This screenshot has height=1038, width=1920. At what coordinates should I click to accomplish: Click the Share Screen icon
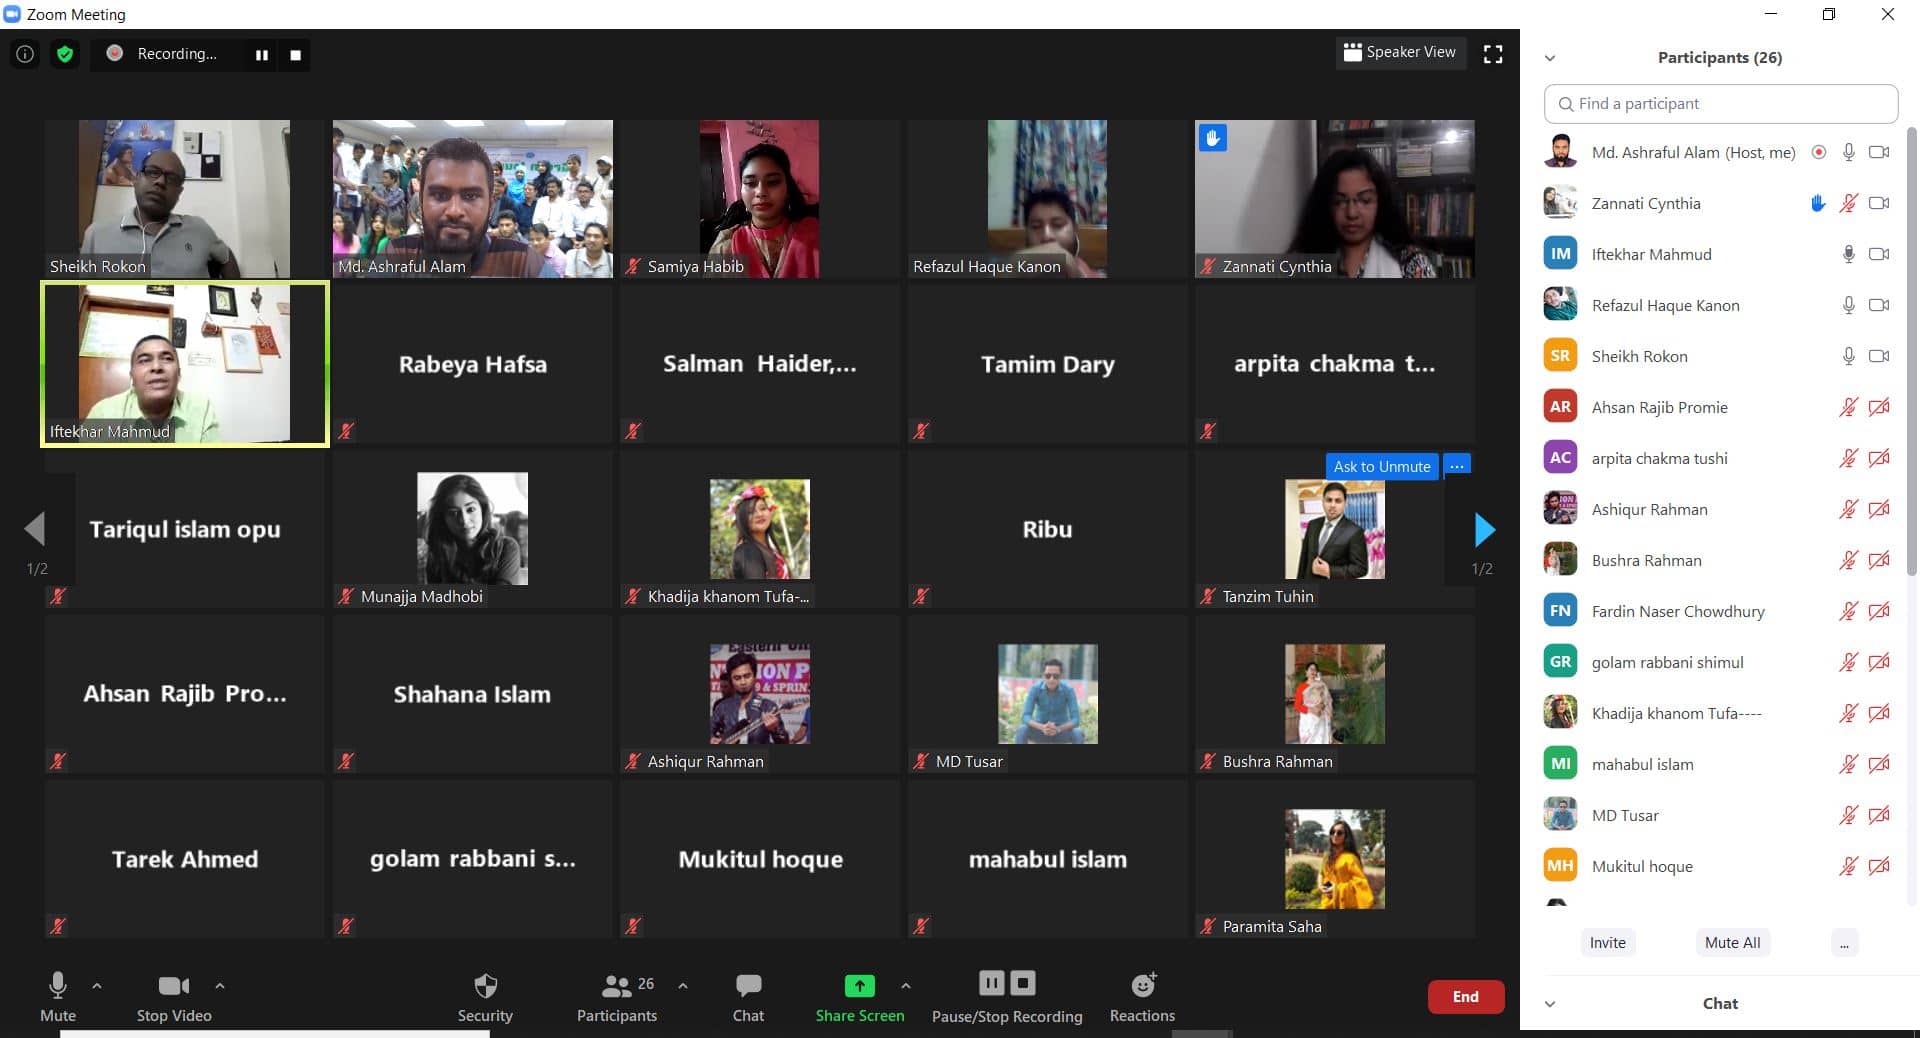coord(859,986)
